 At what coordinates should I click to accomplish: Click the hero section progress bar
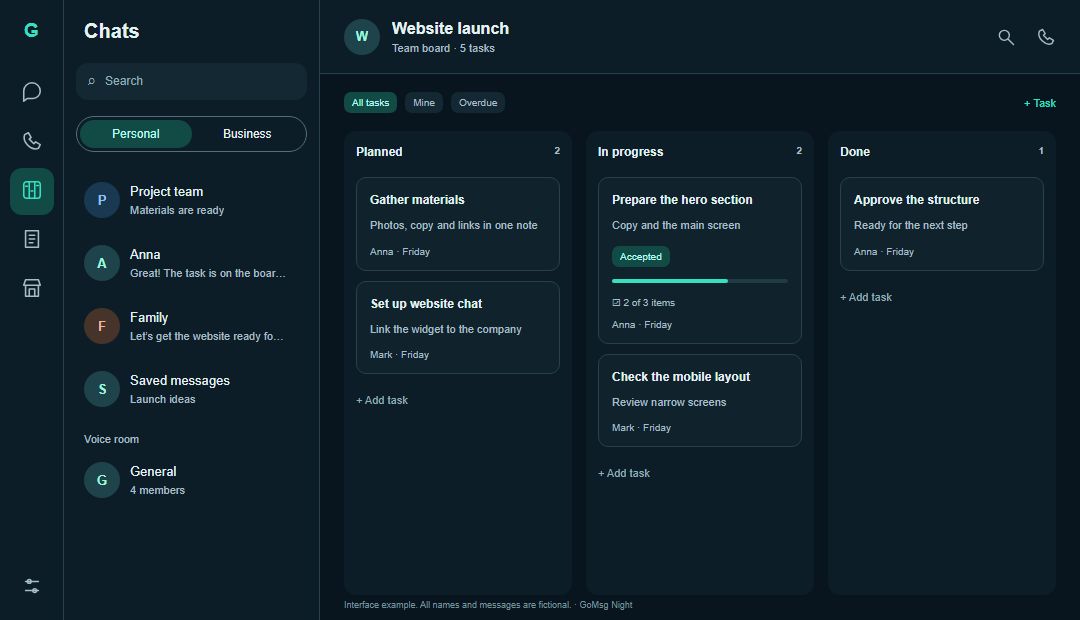click(x=699, y=281)
